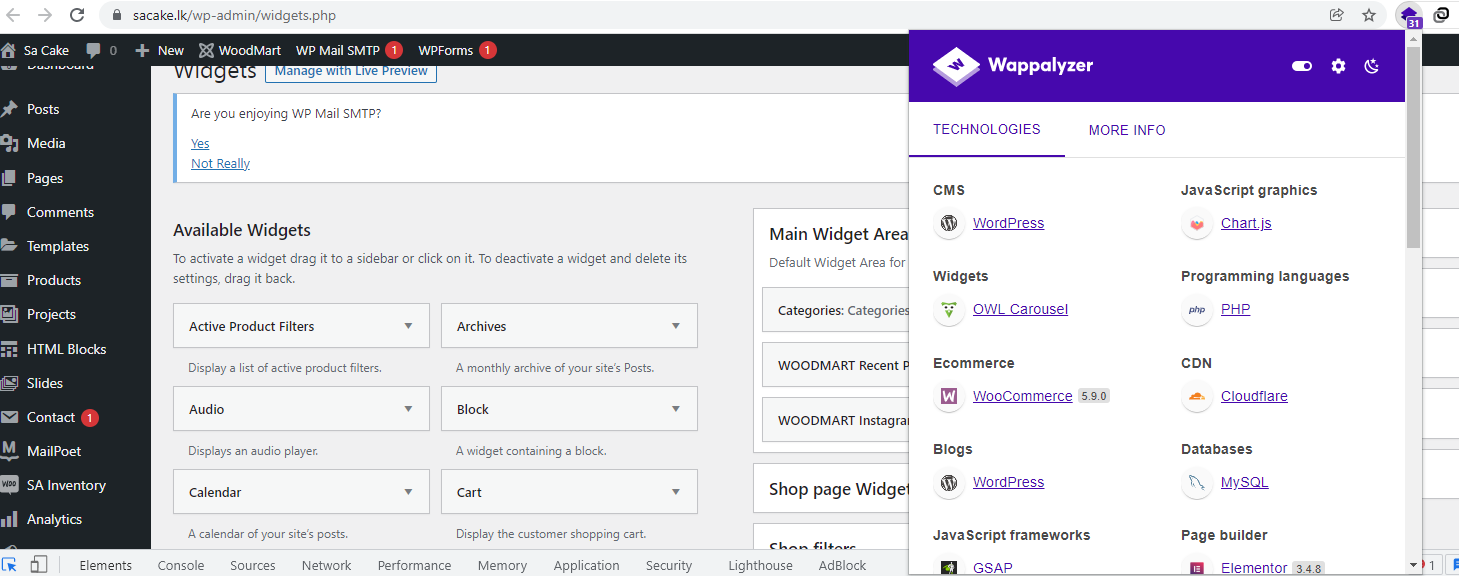Image resolution: width=1459 pixels, height=576 pixels.
Task: Switch to the MORE INFO tab
Action: (1127, 130)
